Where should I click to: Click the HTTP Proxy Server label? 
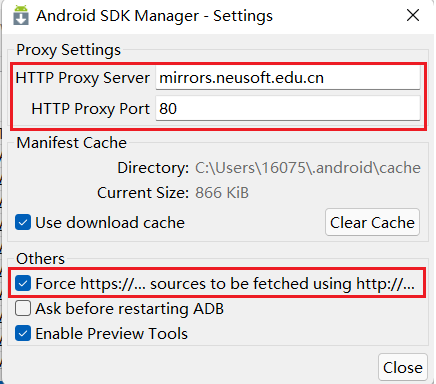83,78
